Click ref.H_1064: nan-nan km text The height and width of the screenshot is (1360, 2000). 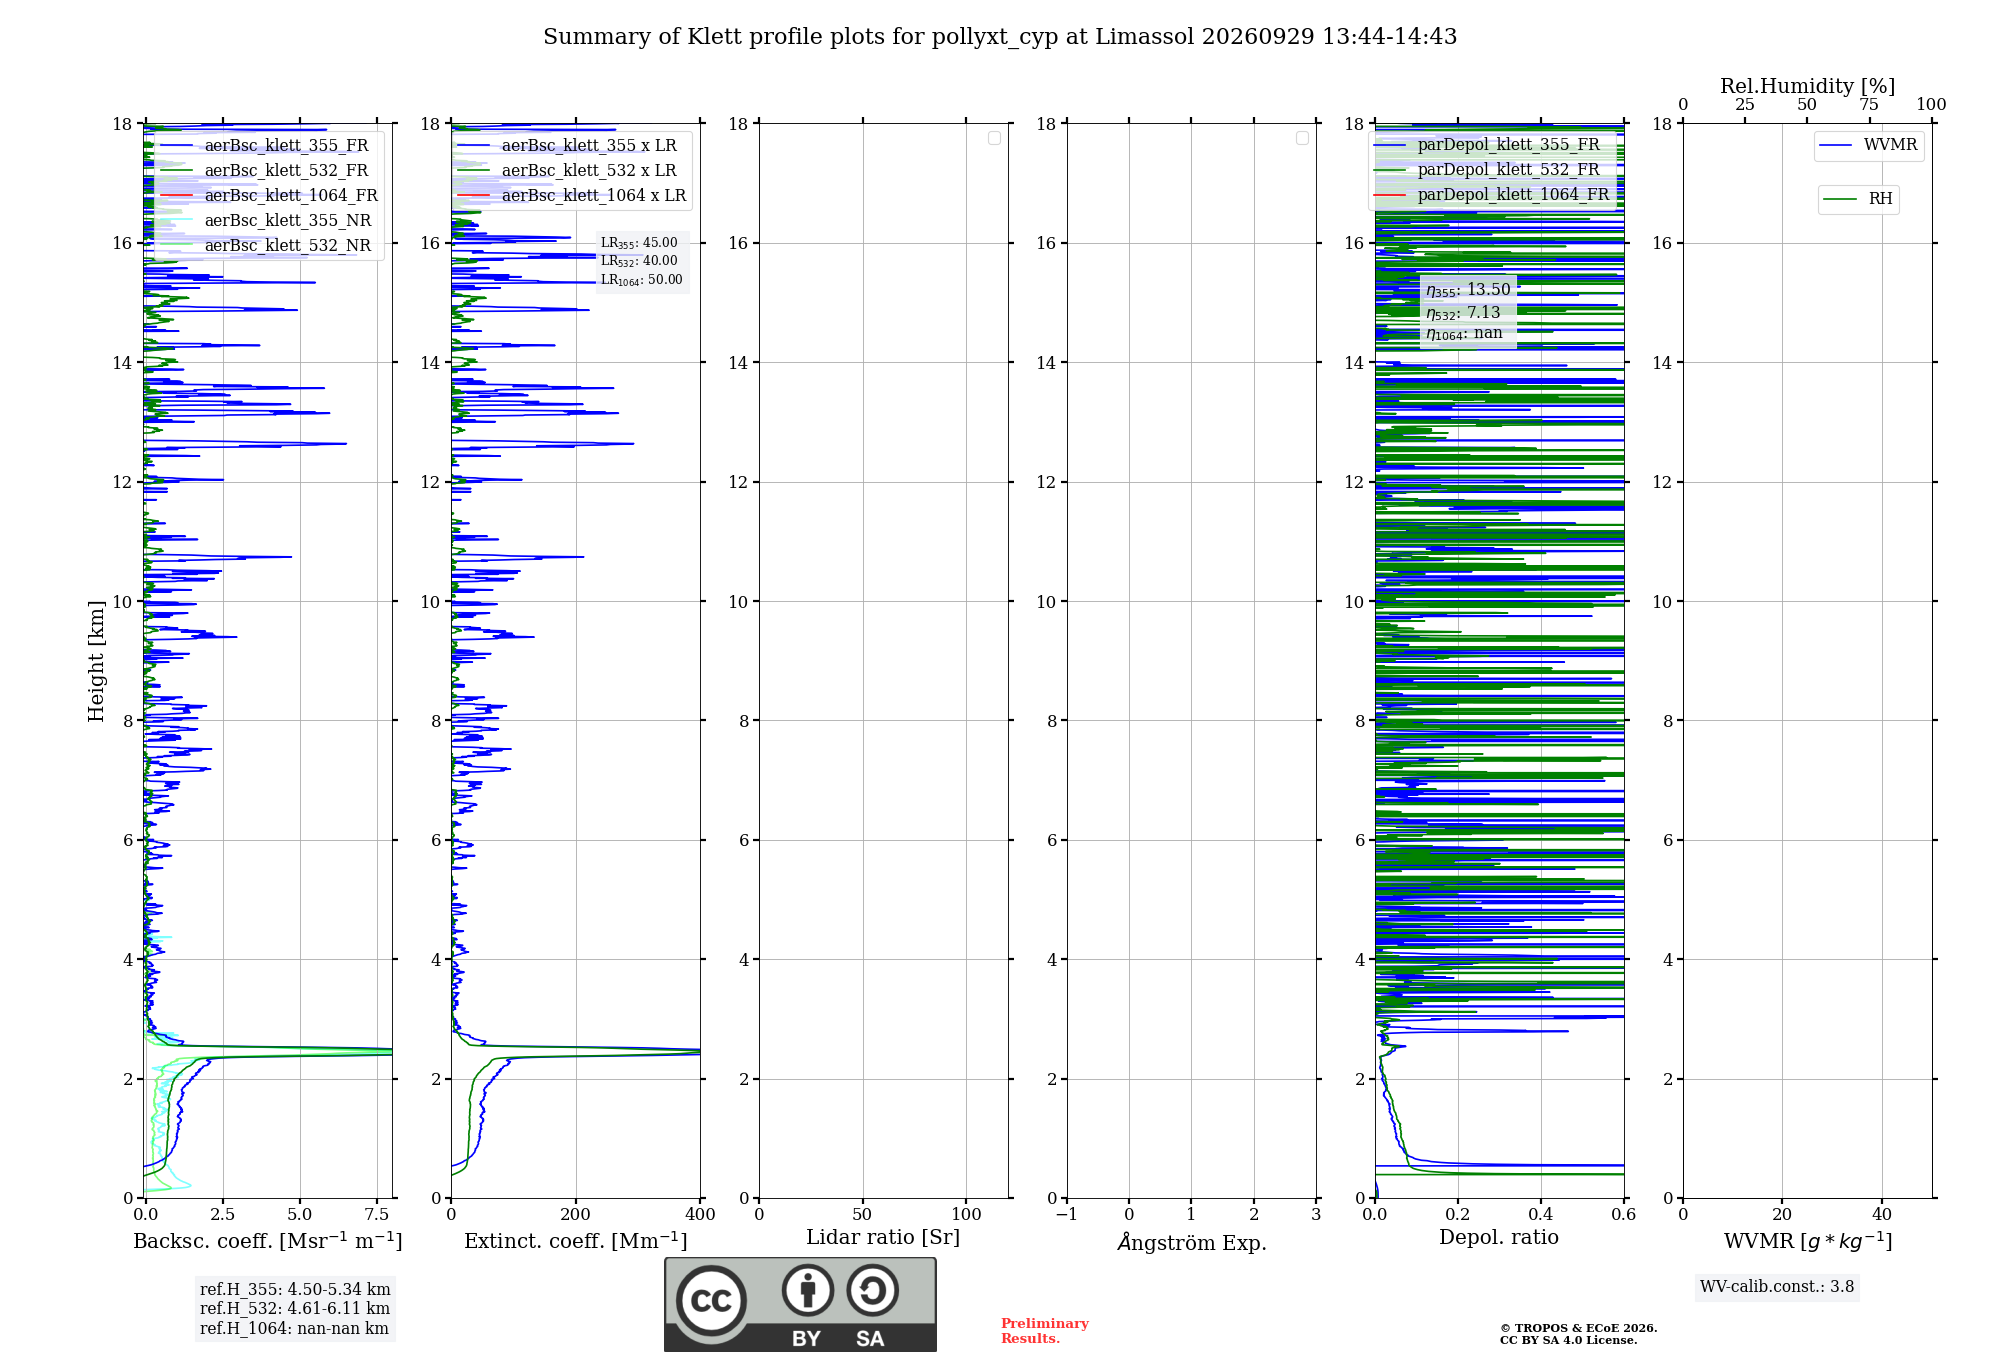click(294, 1329)
